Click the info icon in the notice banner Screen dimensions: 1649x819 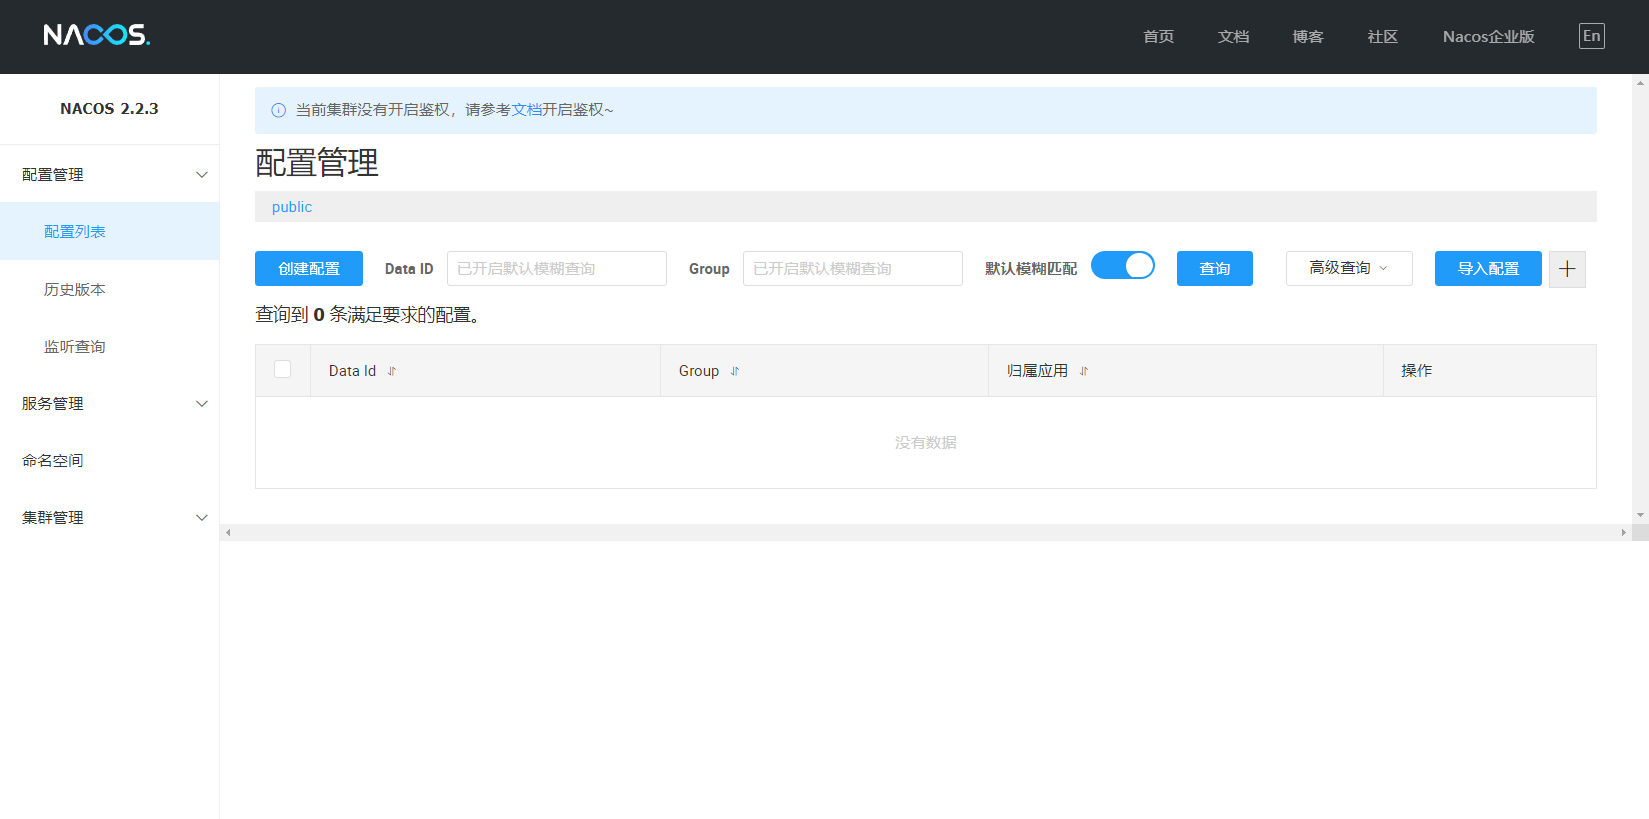pos(279,110)
